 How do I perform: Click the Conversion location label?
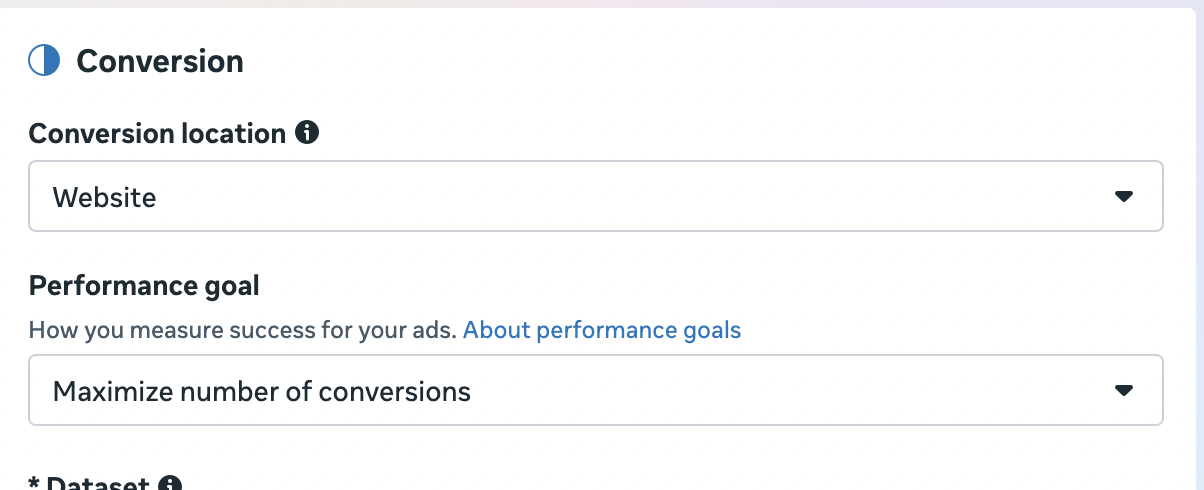click(157, 133)
